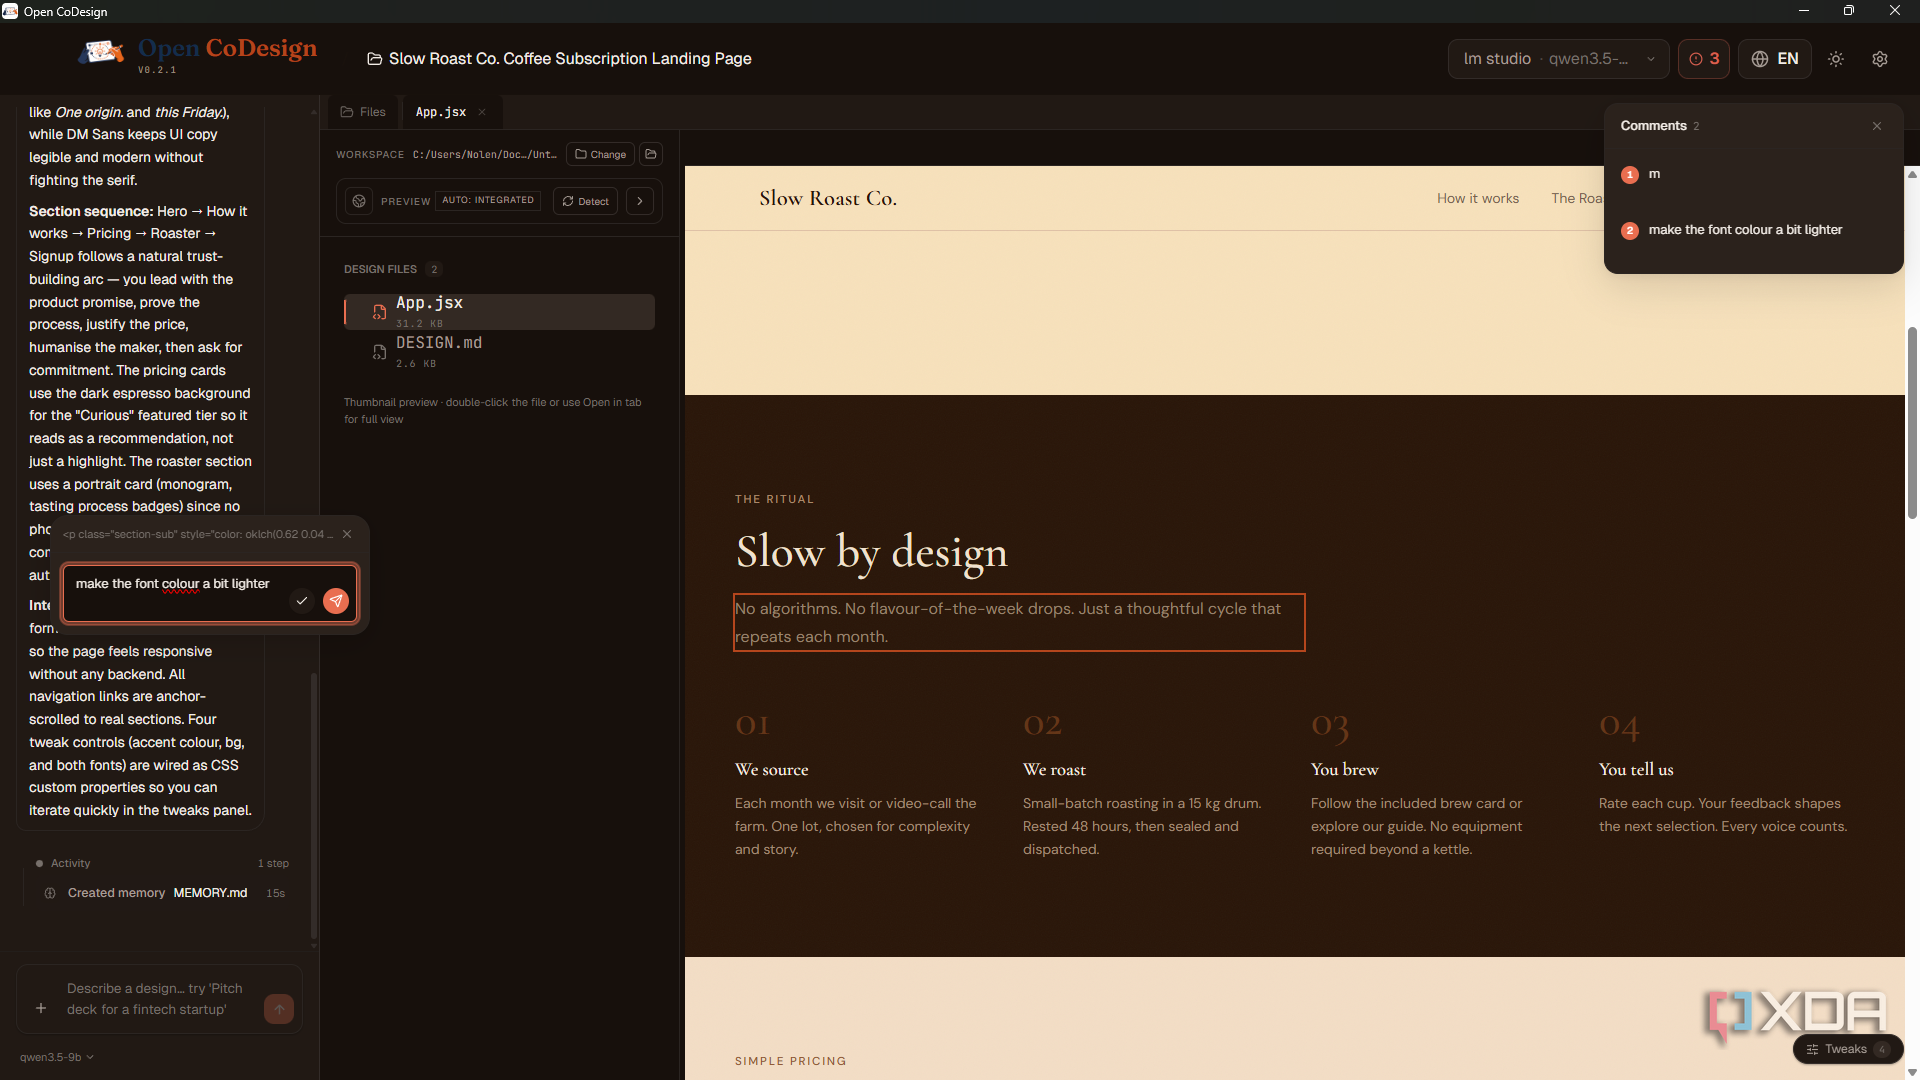Click the DESIGN FILES count badge
Viewport: 1920px width, 1080px height.
point(434,269)
